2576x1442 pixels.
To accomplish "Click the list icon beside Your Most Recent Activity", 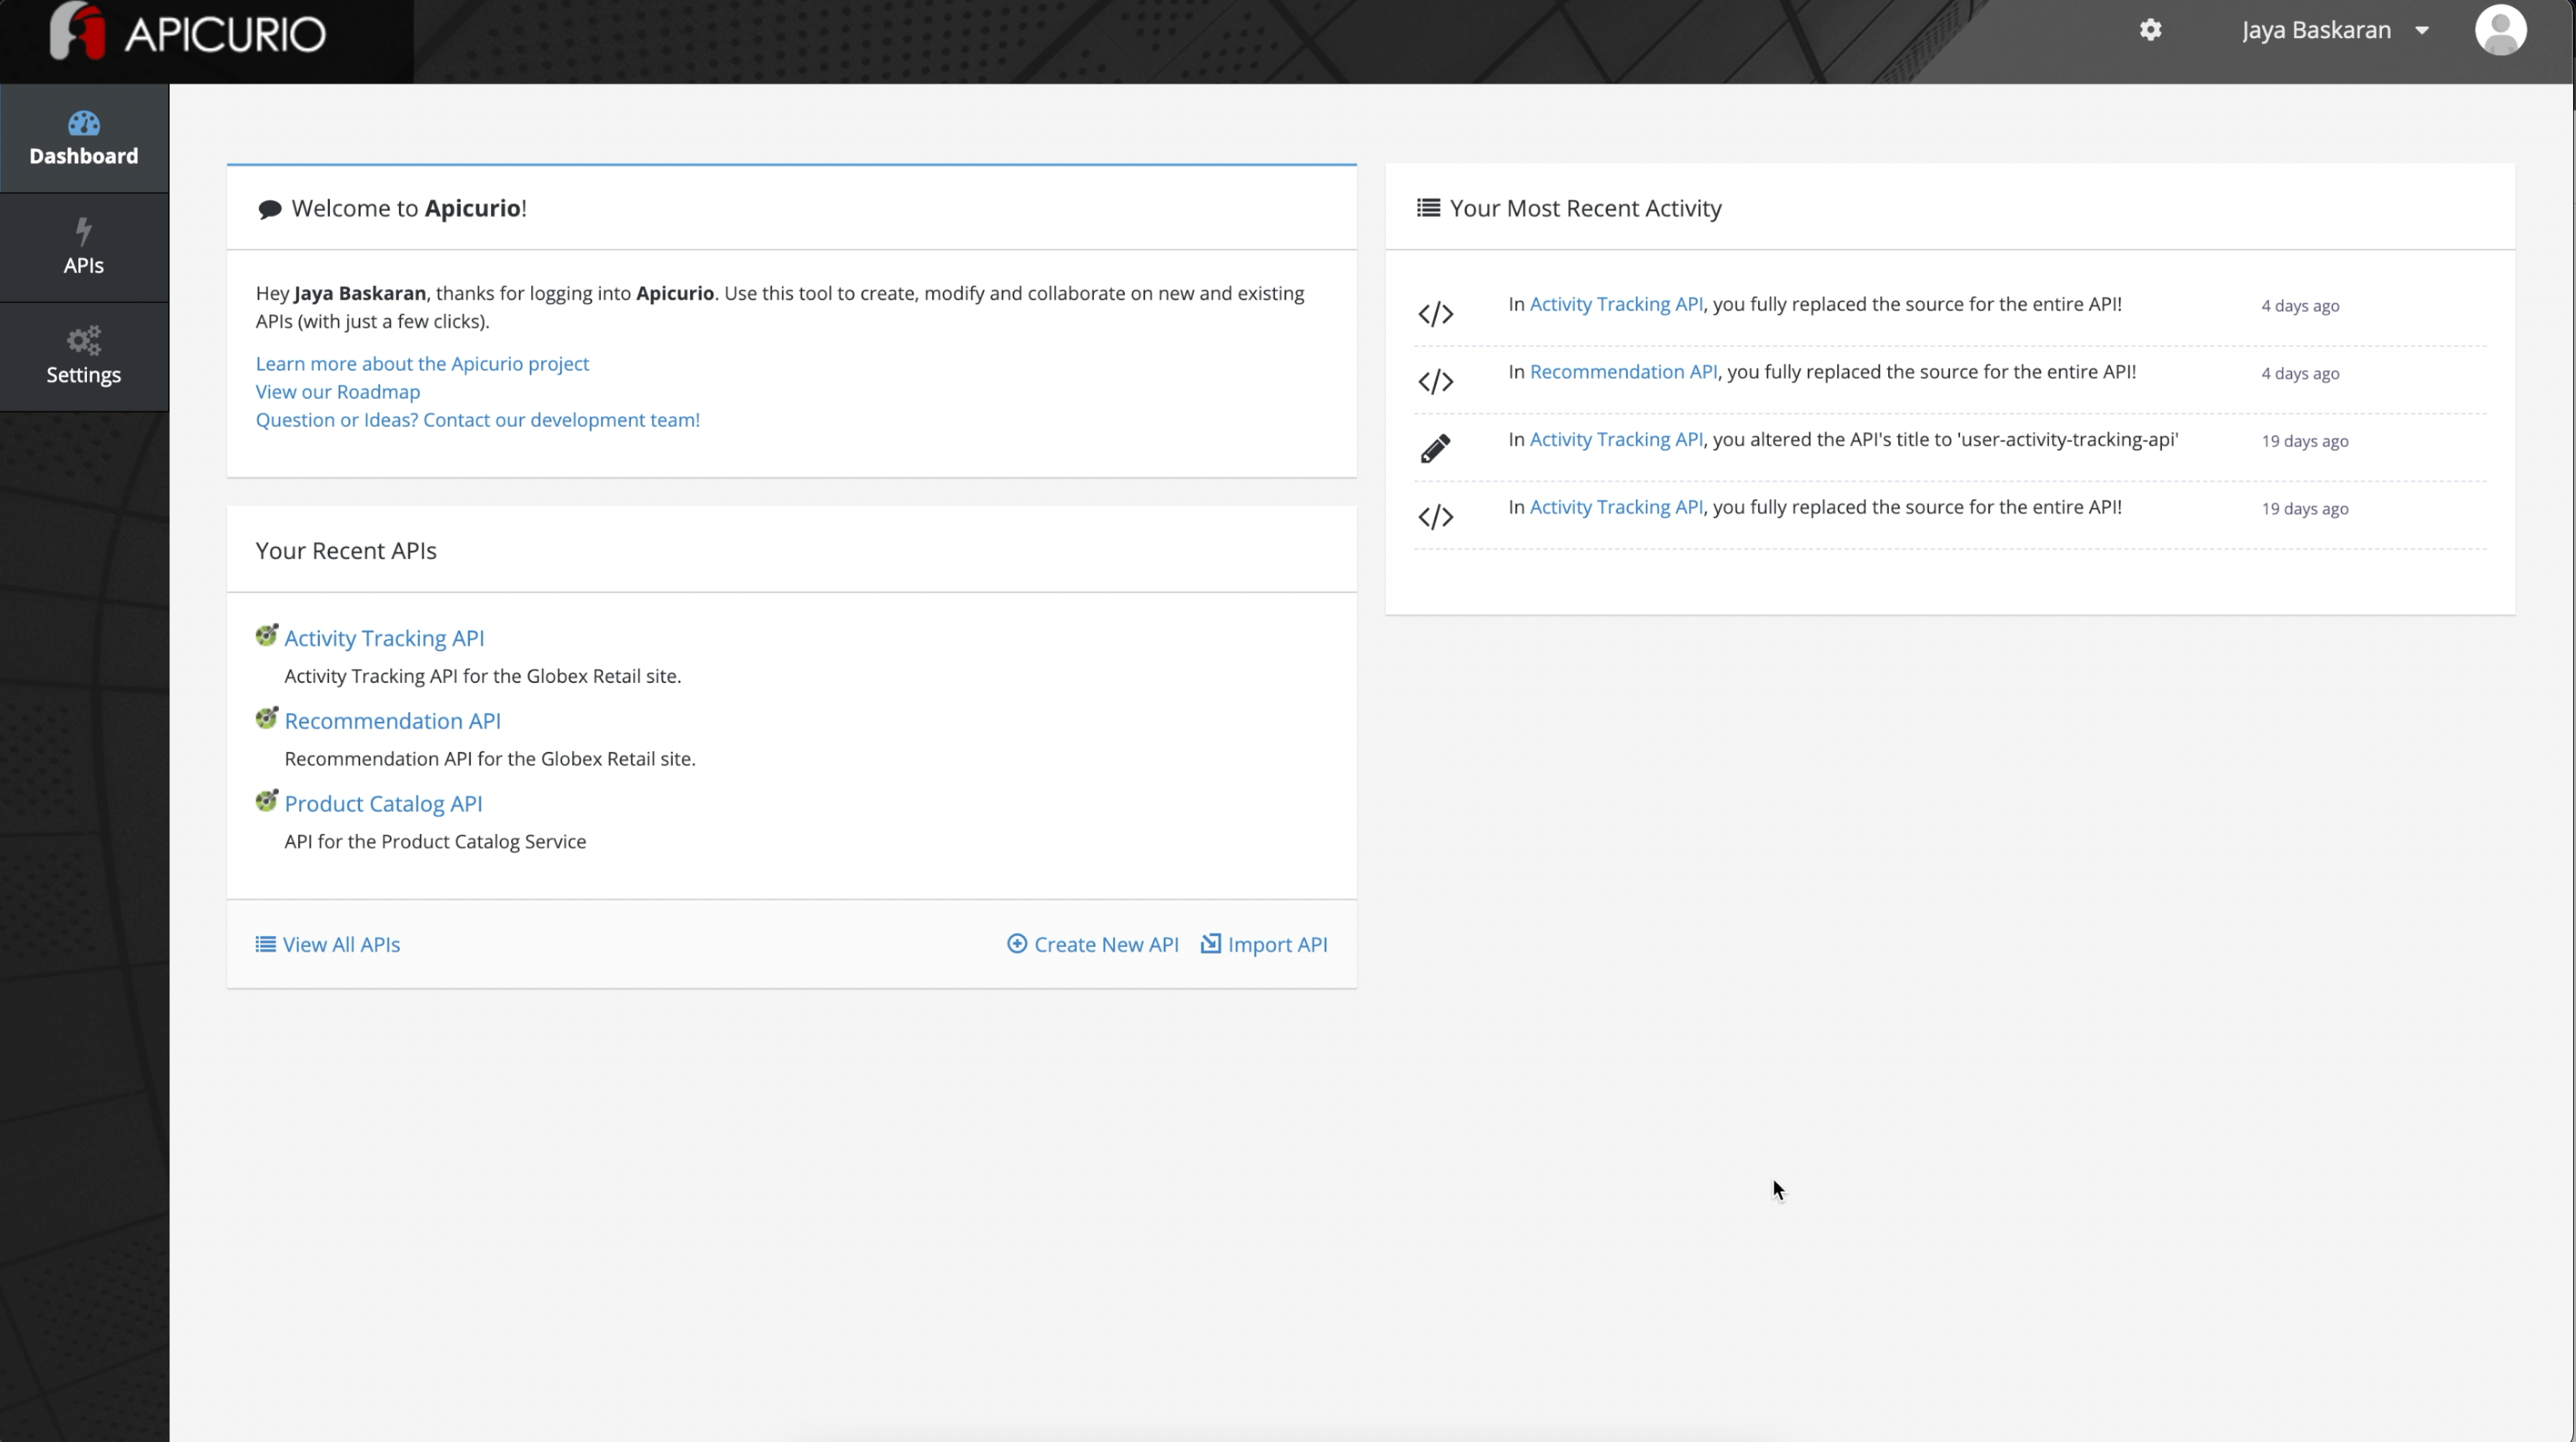I will click(1428, 208).
